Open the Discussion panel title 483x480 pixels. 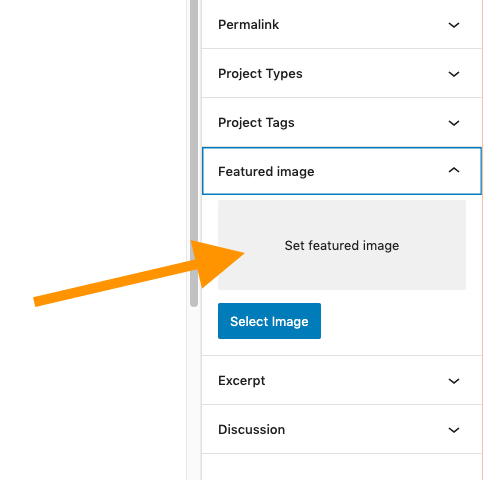tap(251, 430)
